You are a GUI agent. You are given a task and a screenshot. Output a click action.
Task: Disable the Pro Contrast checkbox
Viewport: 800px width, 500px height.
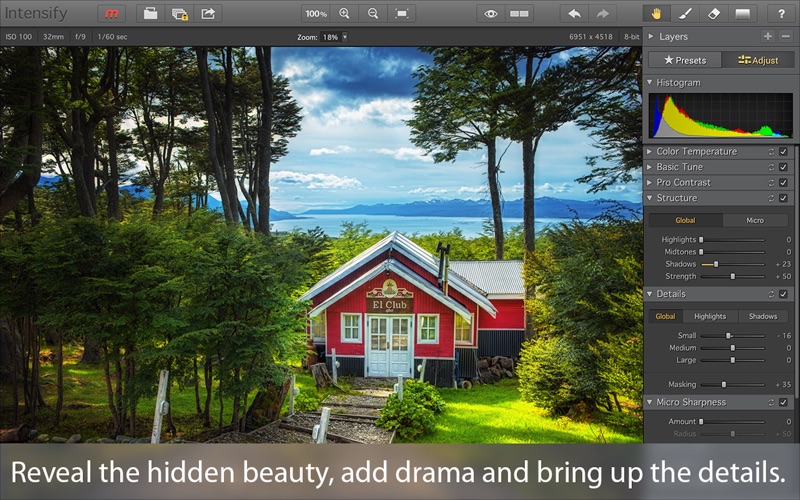click(x=783, y=183)
